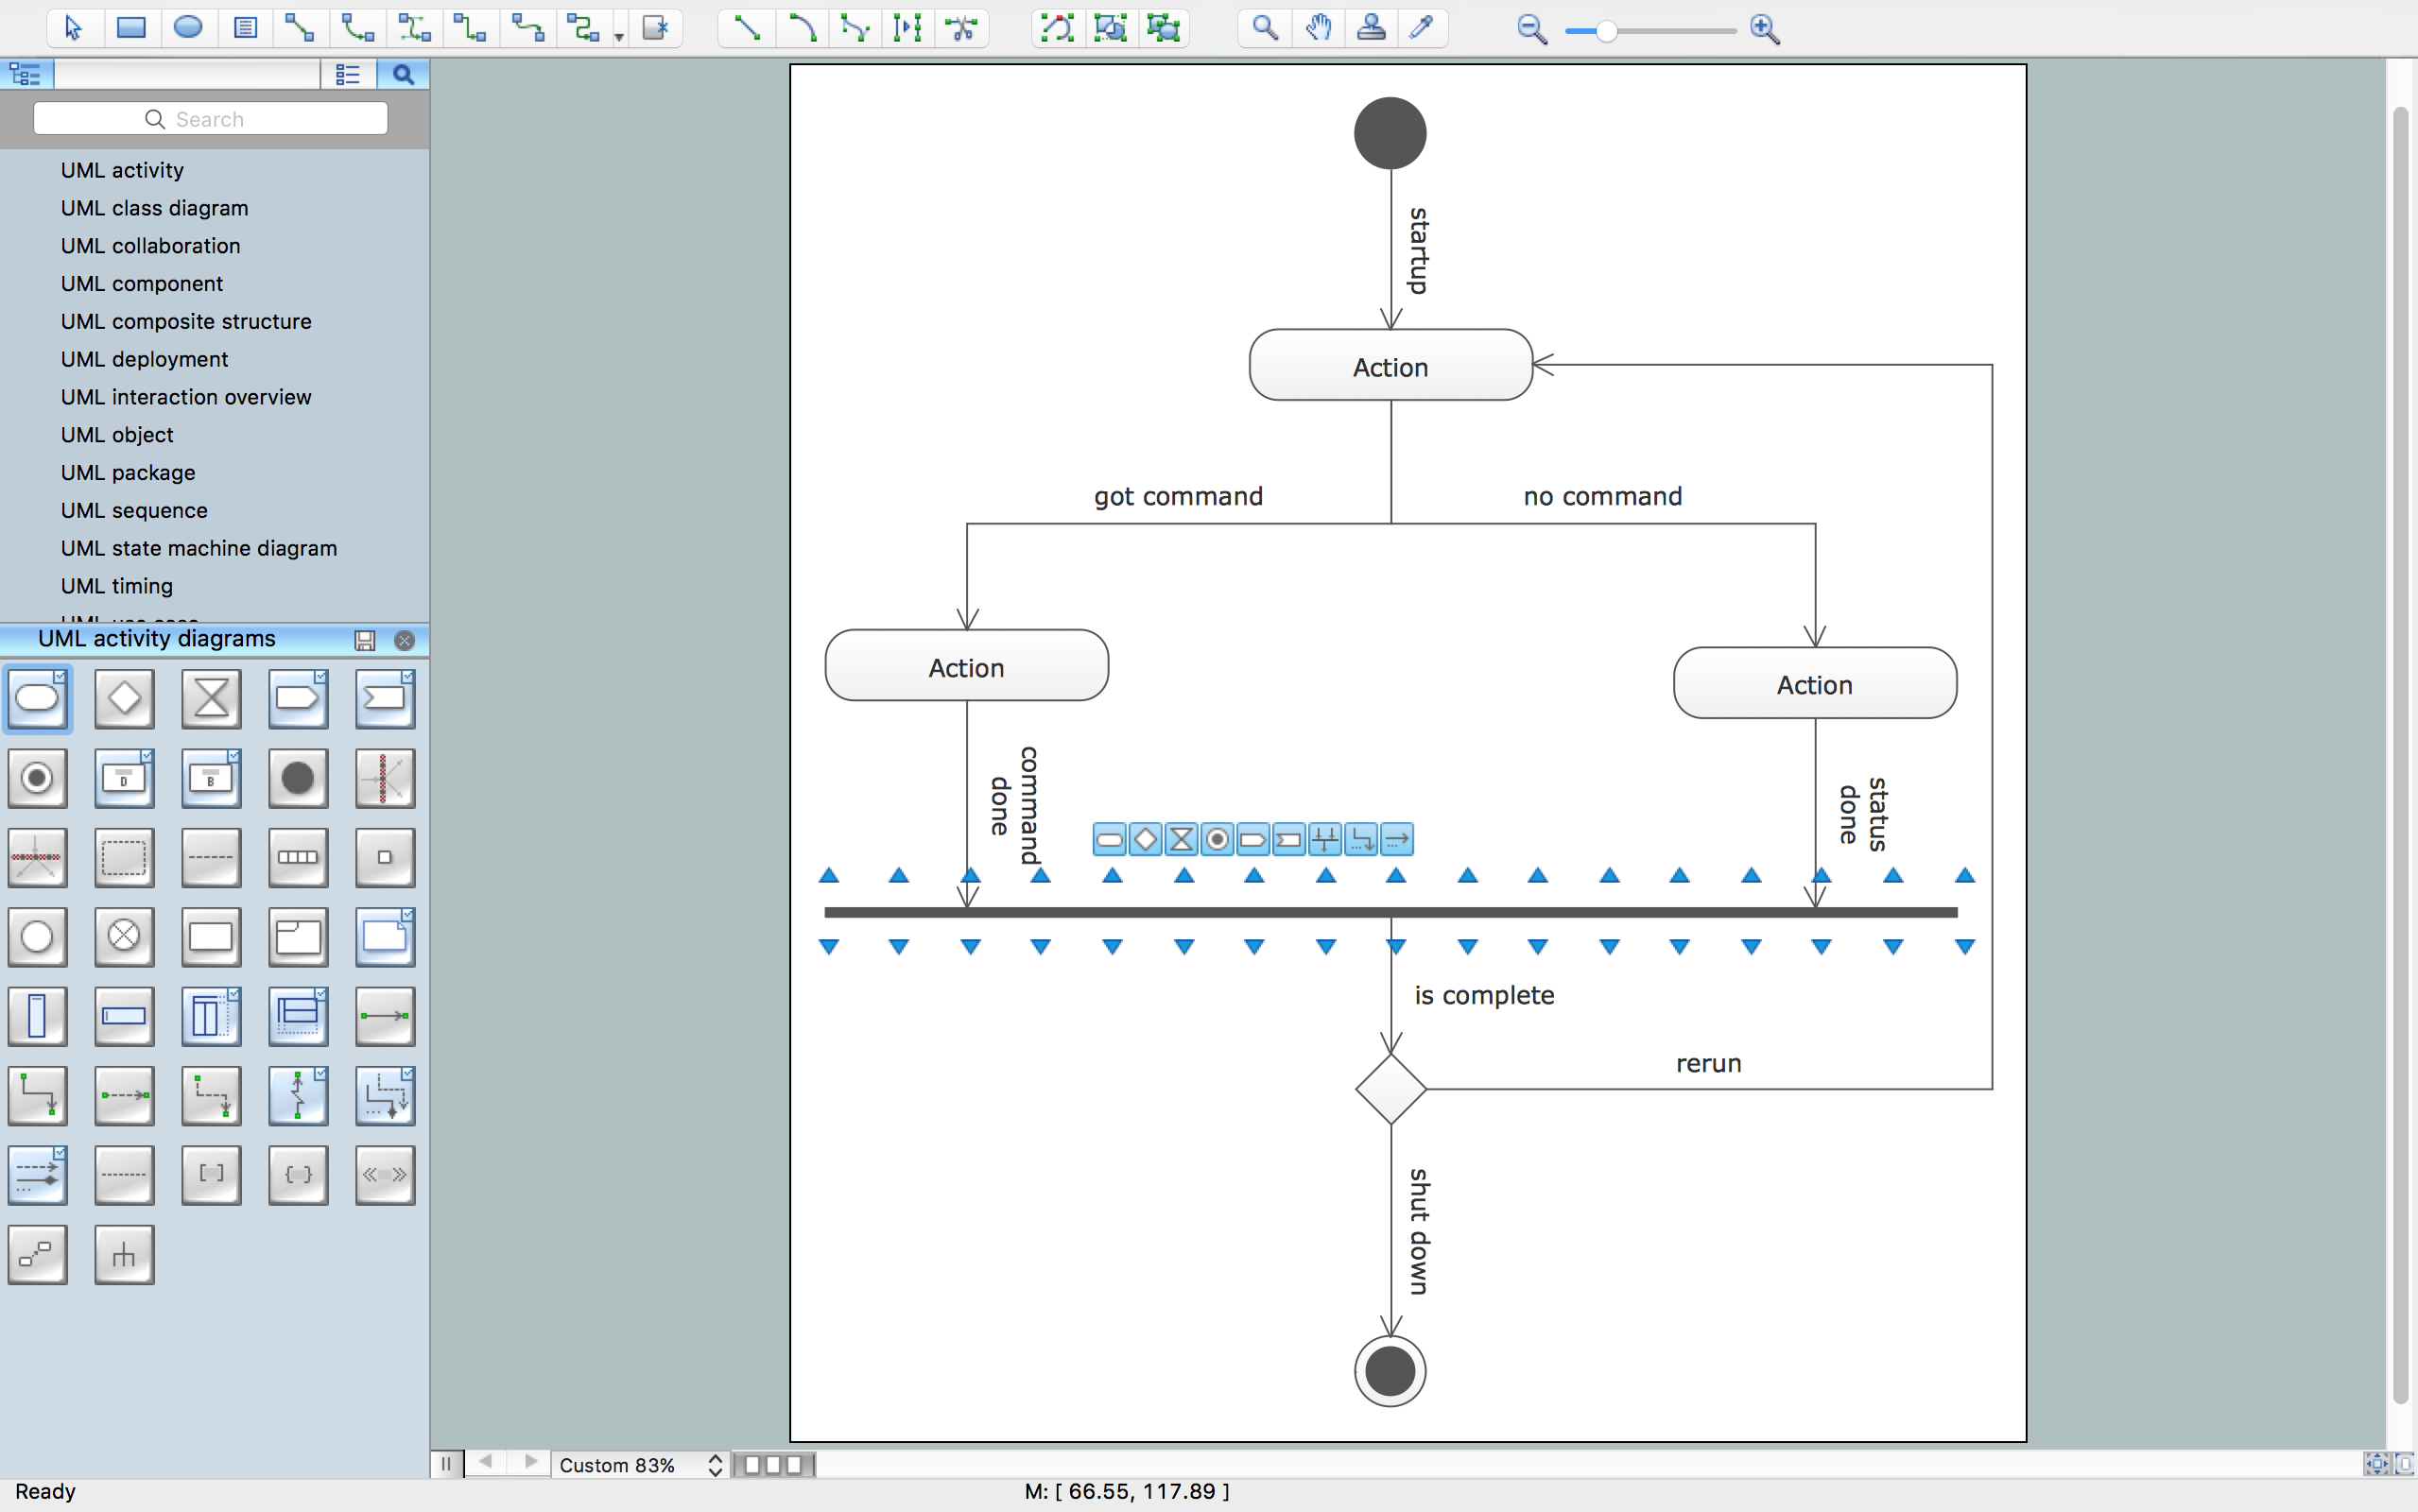Click the zoom in button on toolbar
Screen dimensions: 2418x1512
tap(1765, 29)
